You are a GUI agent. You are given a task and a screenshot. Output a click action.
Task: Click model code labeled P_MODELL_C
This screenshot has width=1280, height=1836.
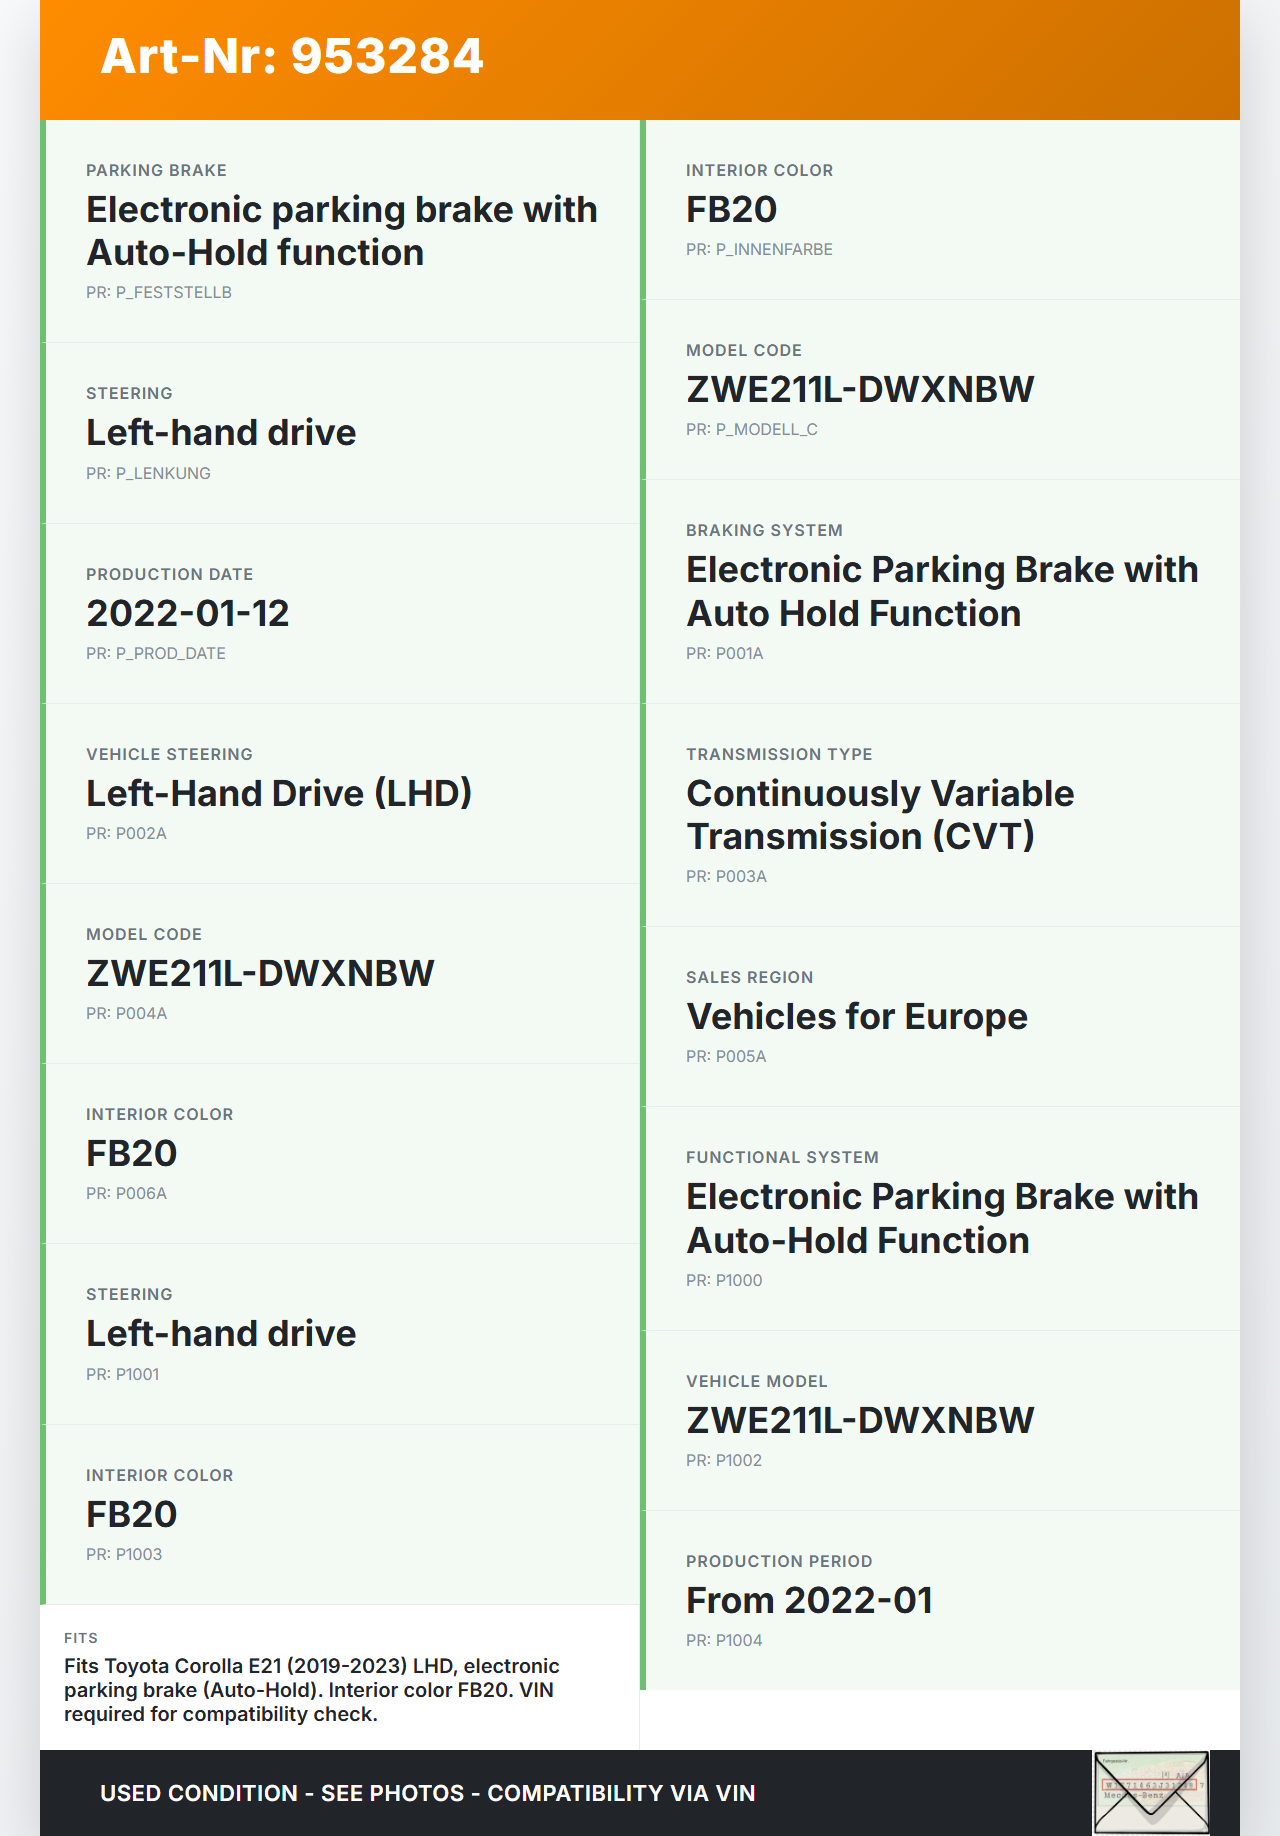point(860,389)
